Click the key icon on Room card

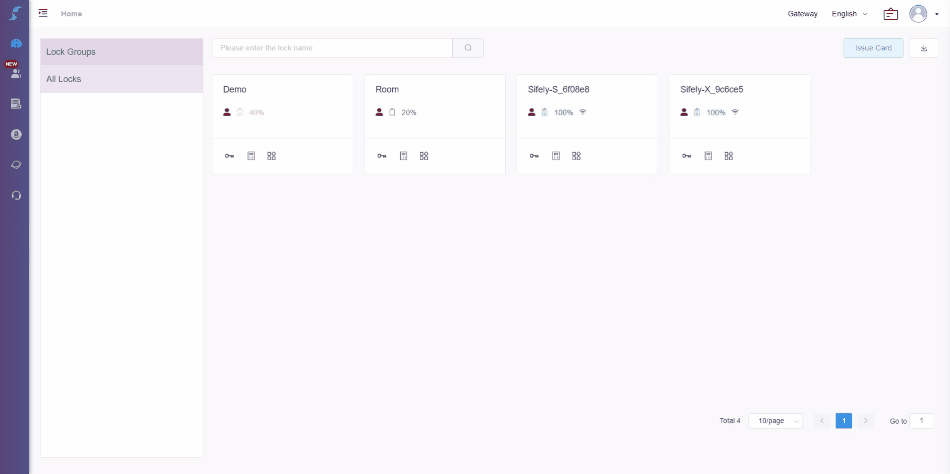382,156
